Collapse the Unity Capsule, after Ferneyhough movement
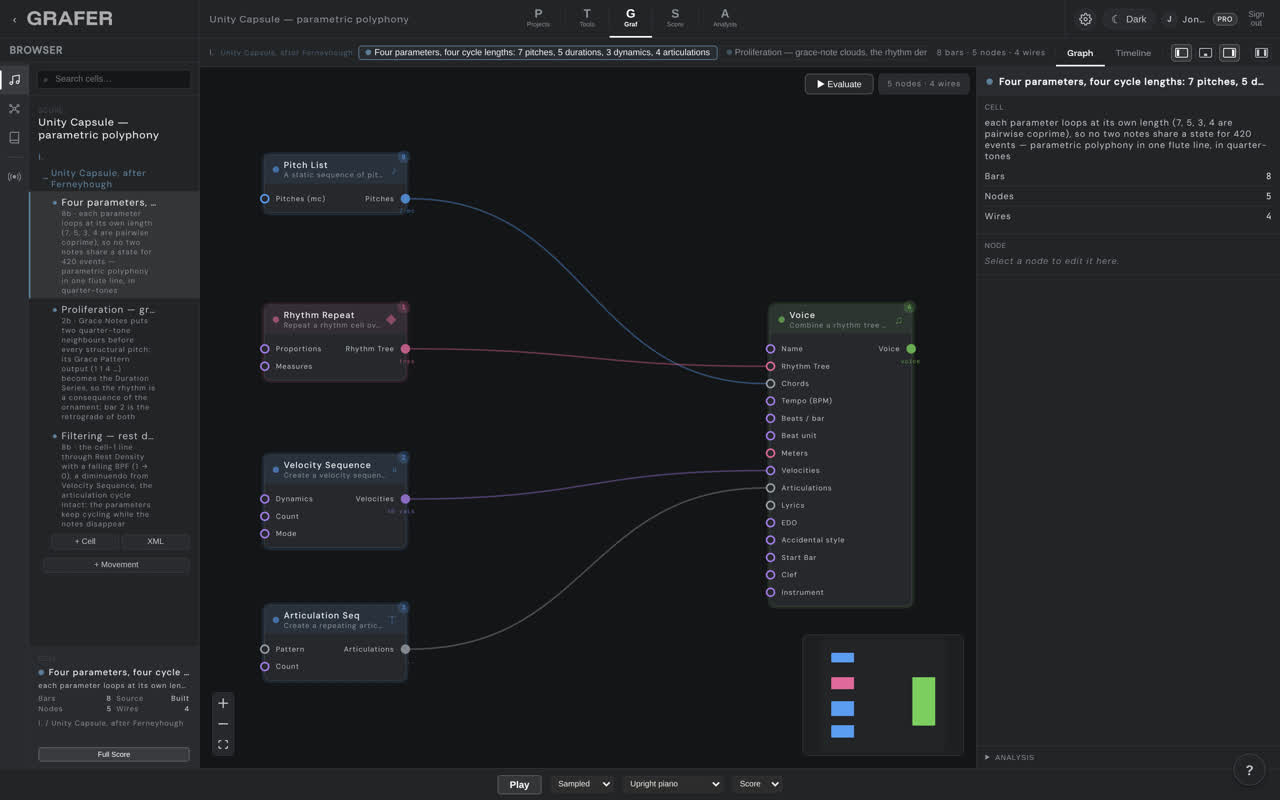 [x=46, y=177]
